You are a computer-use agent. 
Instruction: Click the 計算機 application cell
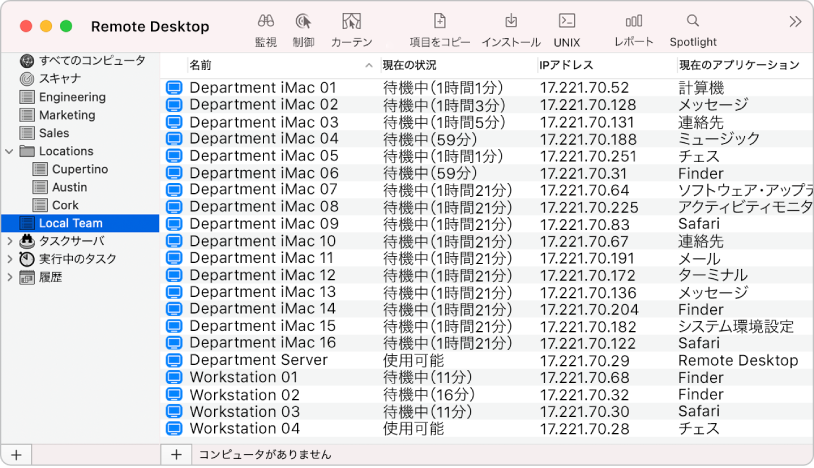pos(701,88)
